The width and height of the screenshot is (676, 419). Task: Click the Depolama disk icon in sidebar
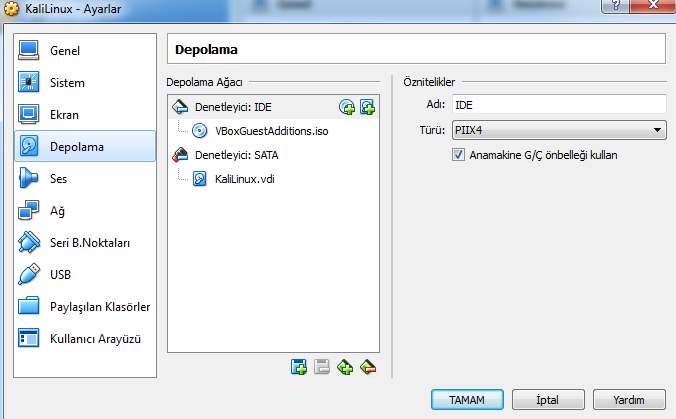28,146
